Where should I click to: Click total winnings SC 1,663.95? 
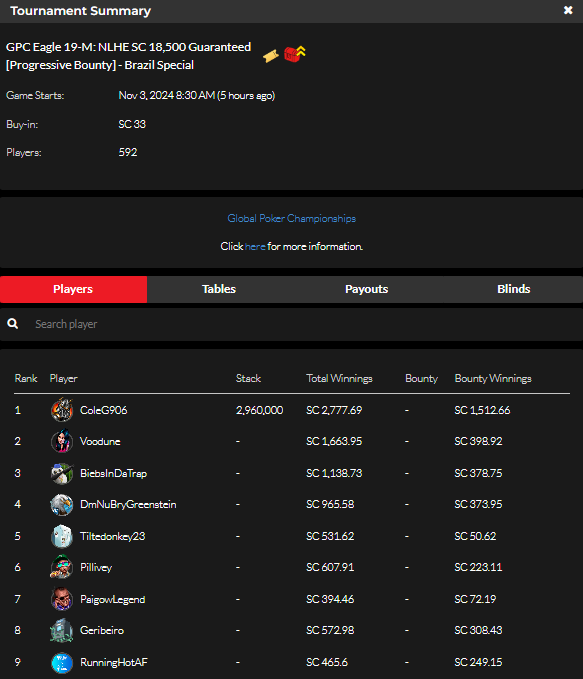click(334, 441)
